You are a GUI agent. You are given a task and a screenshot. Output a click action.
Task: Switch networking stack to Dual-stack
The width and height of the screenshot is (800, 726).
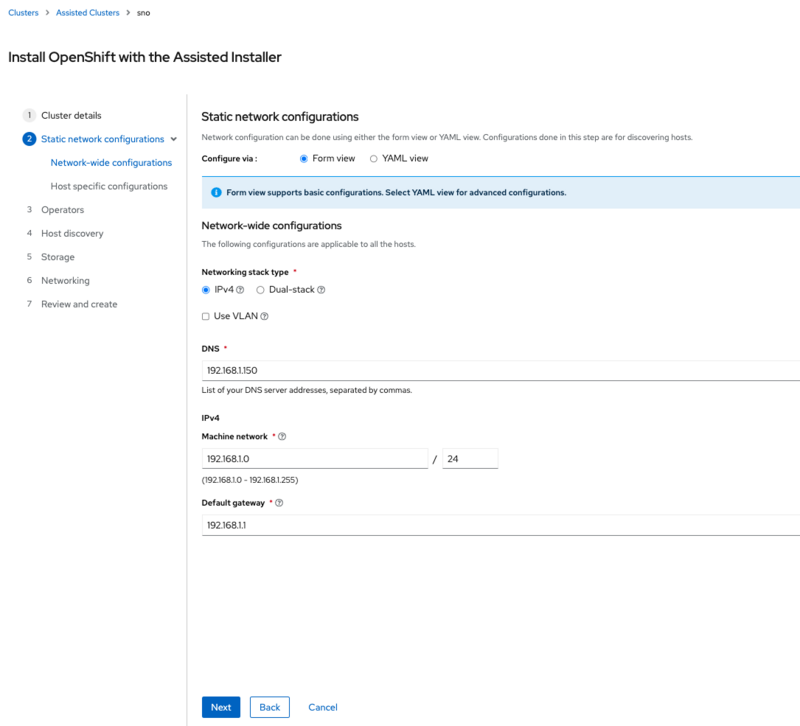click(260, 290)
